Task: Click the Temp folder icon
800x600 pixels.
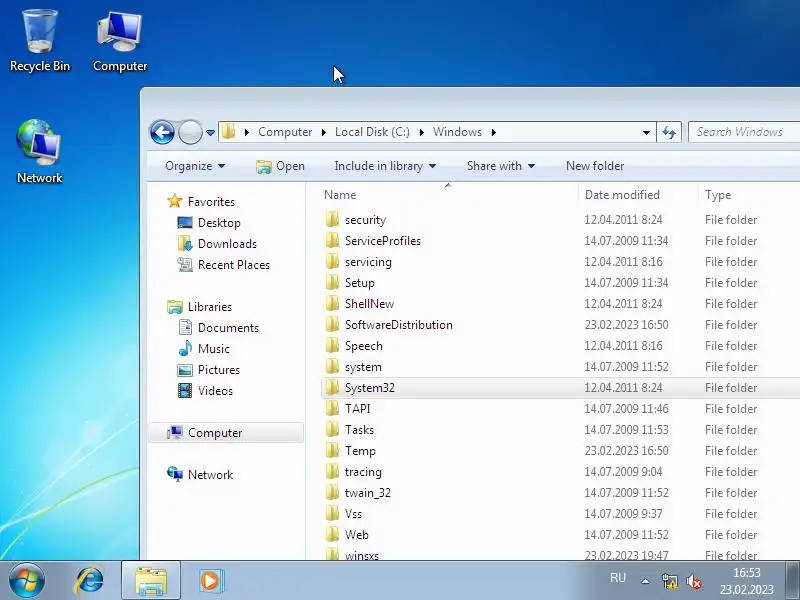Action: tap(332, 451)
